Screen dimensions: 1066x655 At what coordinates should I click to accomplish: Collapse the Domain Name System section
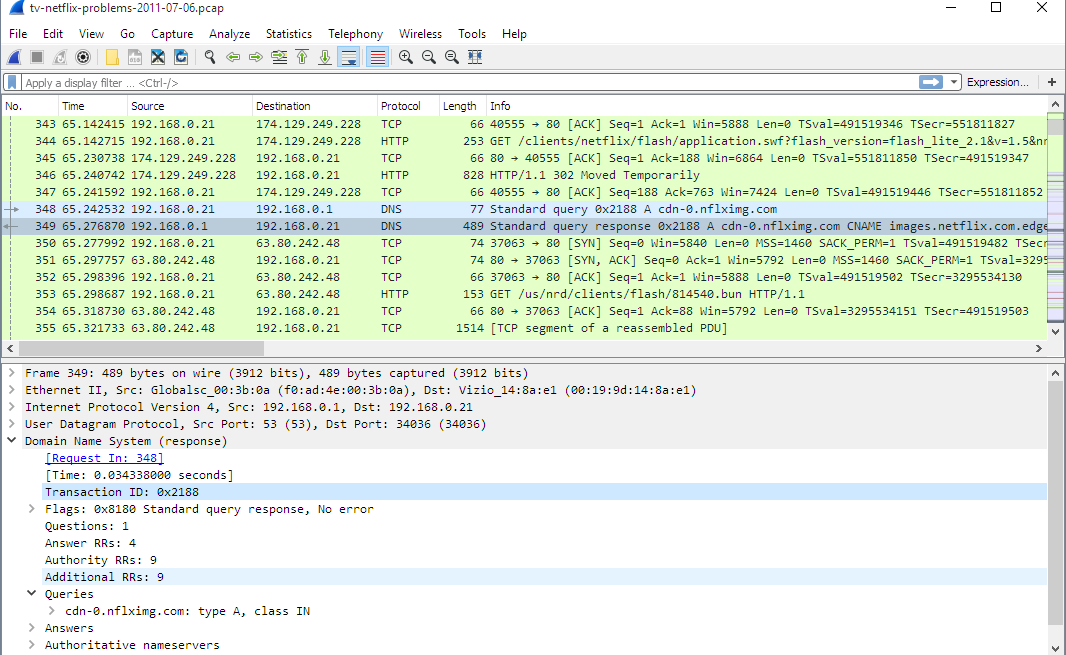point(12,441)
